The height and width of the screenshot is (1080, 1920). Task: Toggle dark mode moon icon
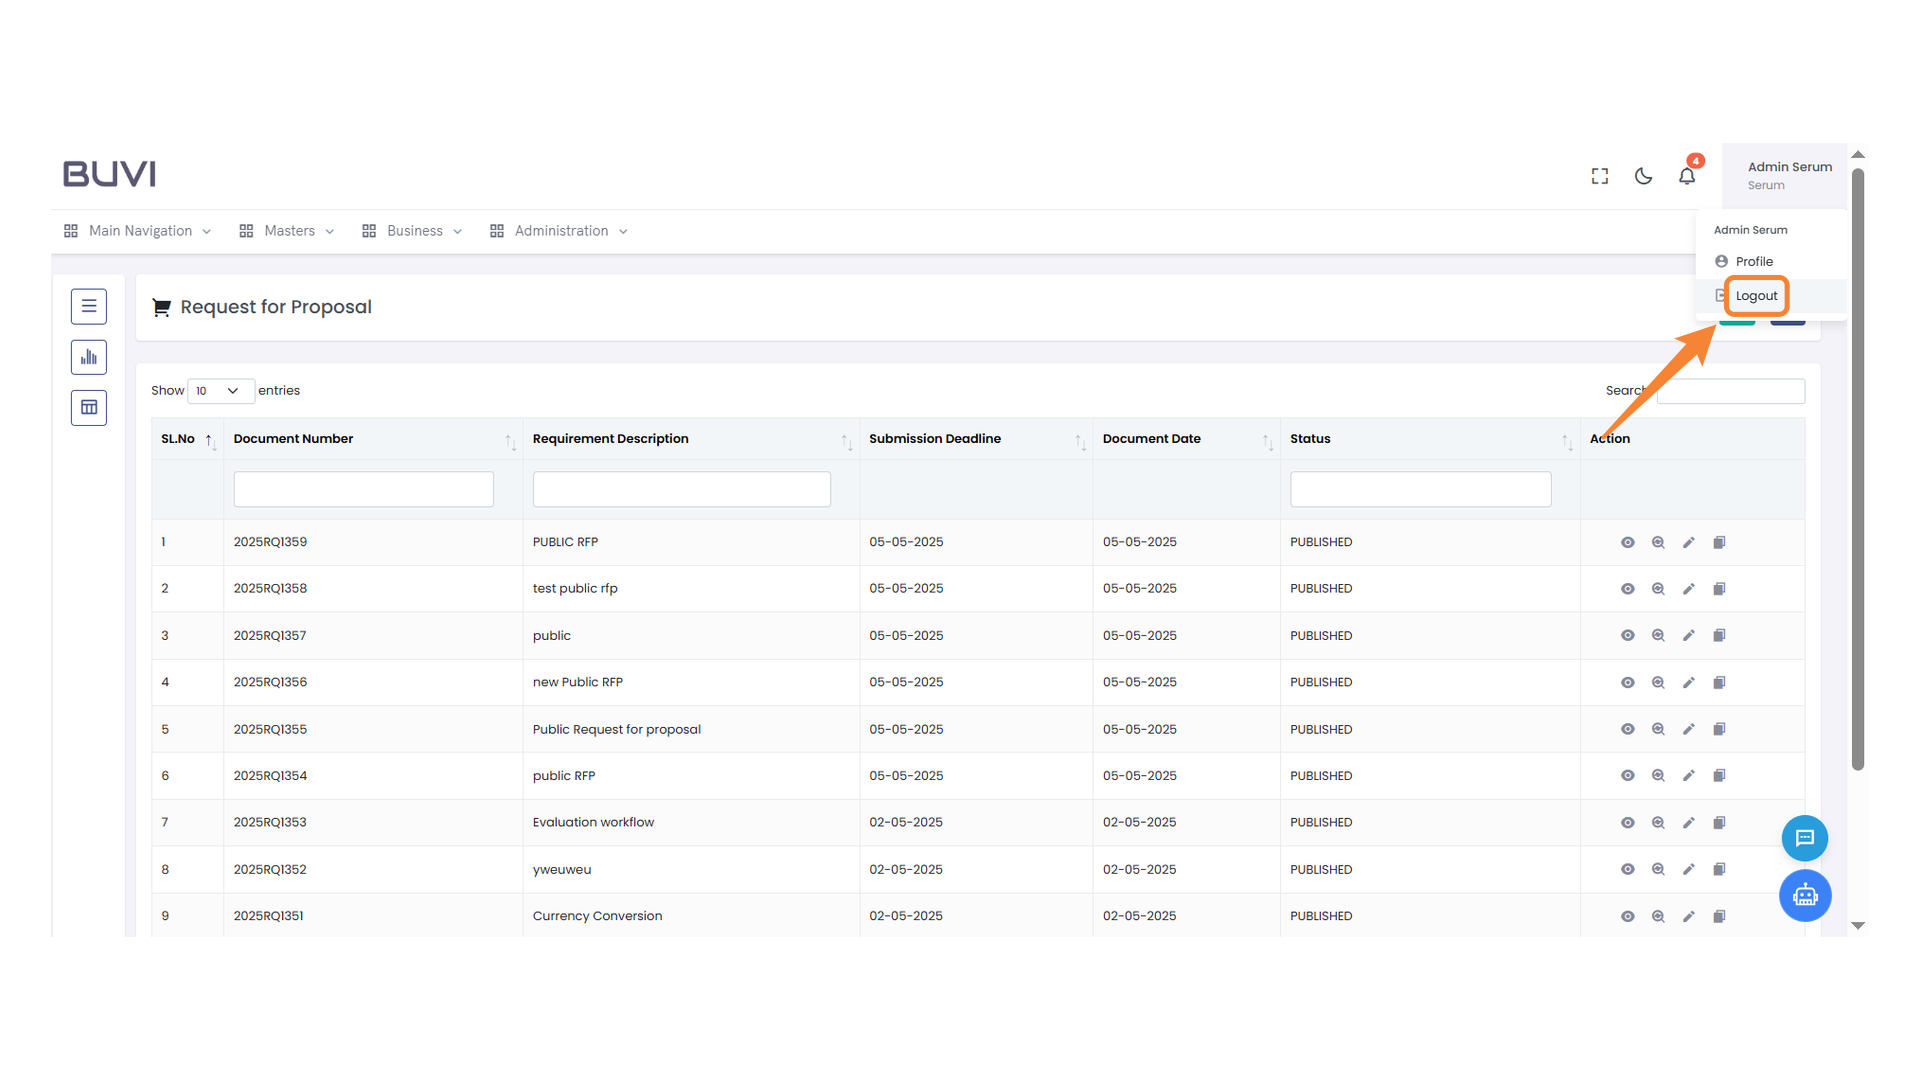click(x=1643, y=176)
